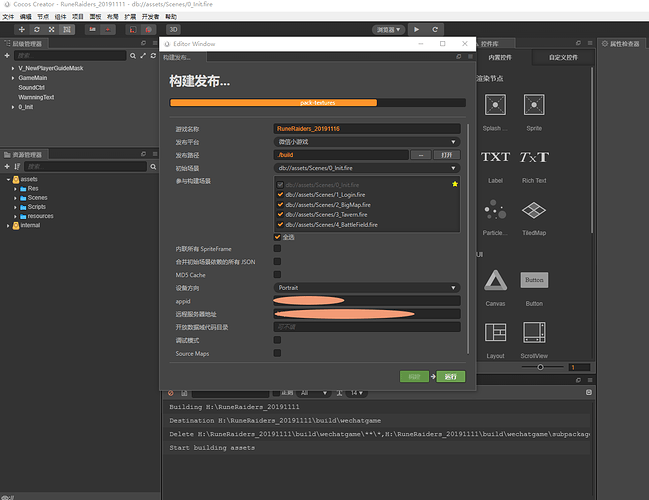The height and width of the screenshot is (500, 649).
Task: Toggle the 全选 select-all checkbox
Action: coord(277,237)
